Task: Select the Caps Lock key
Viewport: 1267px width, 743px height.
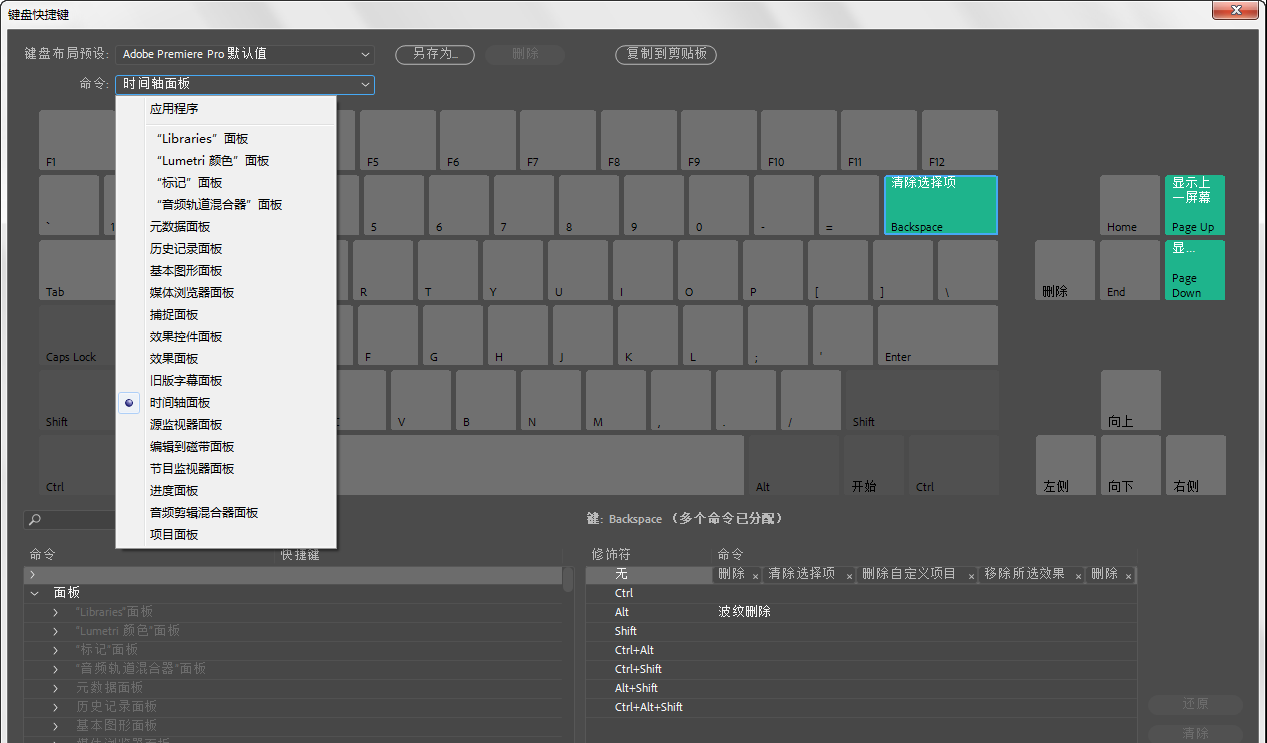Action: [78, 335]
